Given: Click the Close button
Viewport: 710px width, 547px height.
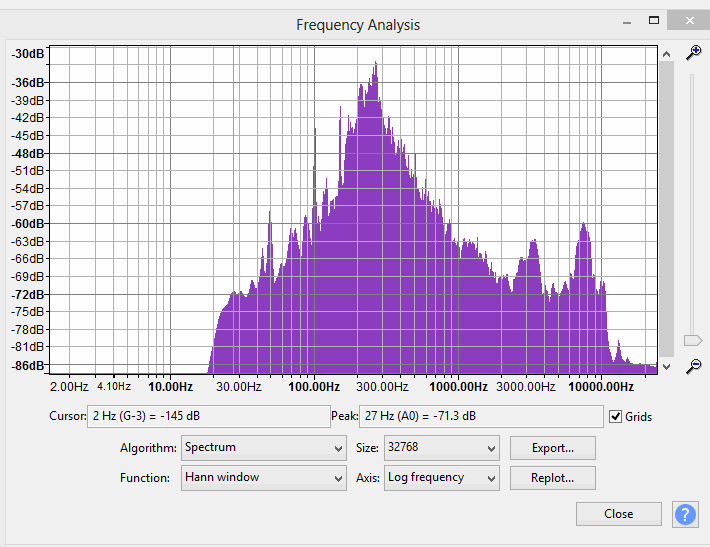Looking at the screenshot, I should coord(619,514).
